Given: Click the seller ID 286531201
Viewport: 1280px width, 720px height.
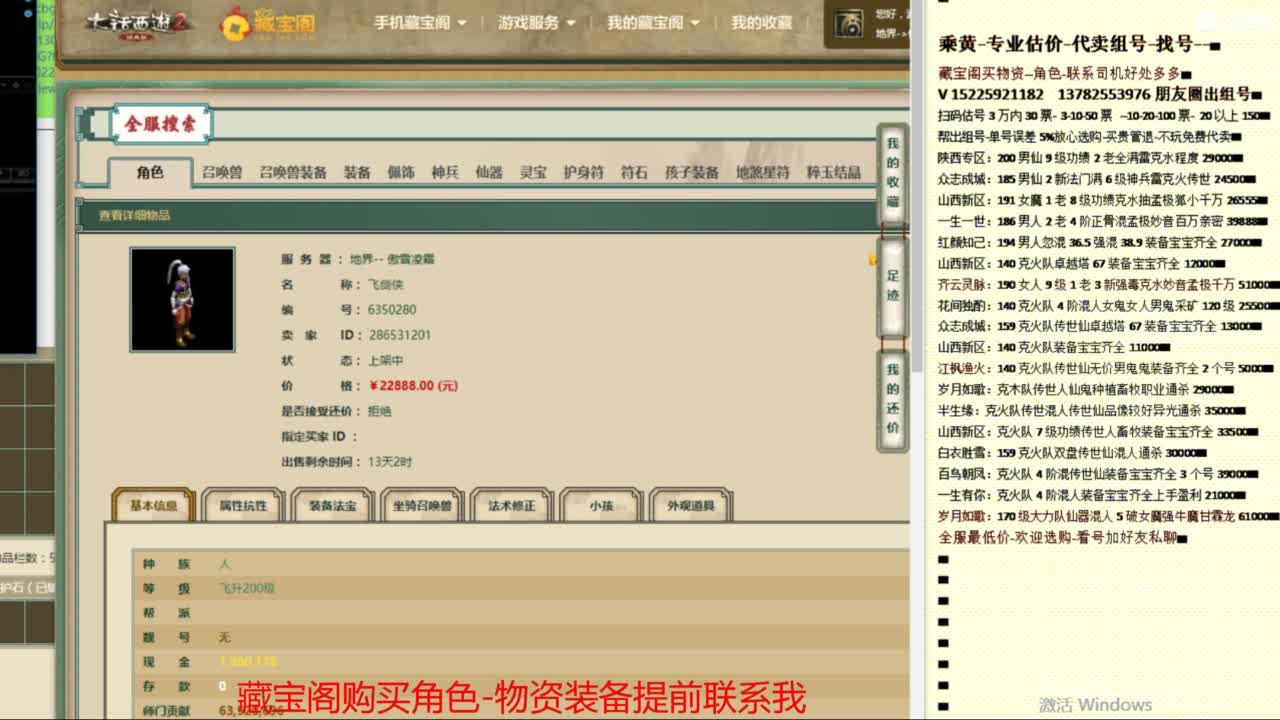Looking at the screenshot, I should pyautogui.click(x=399, y=335).
